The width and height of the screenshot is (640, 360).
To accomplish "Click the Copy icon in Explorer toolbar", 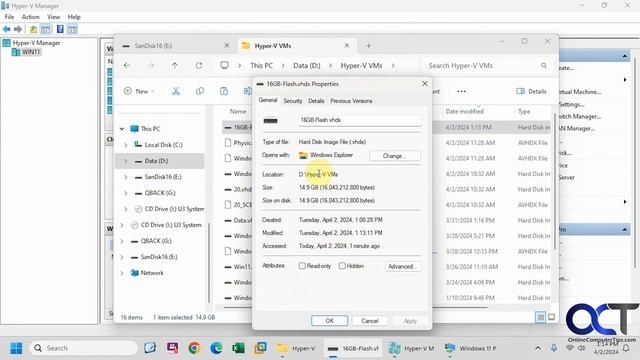I will (200, 91).
